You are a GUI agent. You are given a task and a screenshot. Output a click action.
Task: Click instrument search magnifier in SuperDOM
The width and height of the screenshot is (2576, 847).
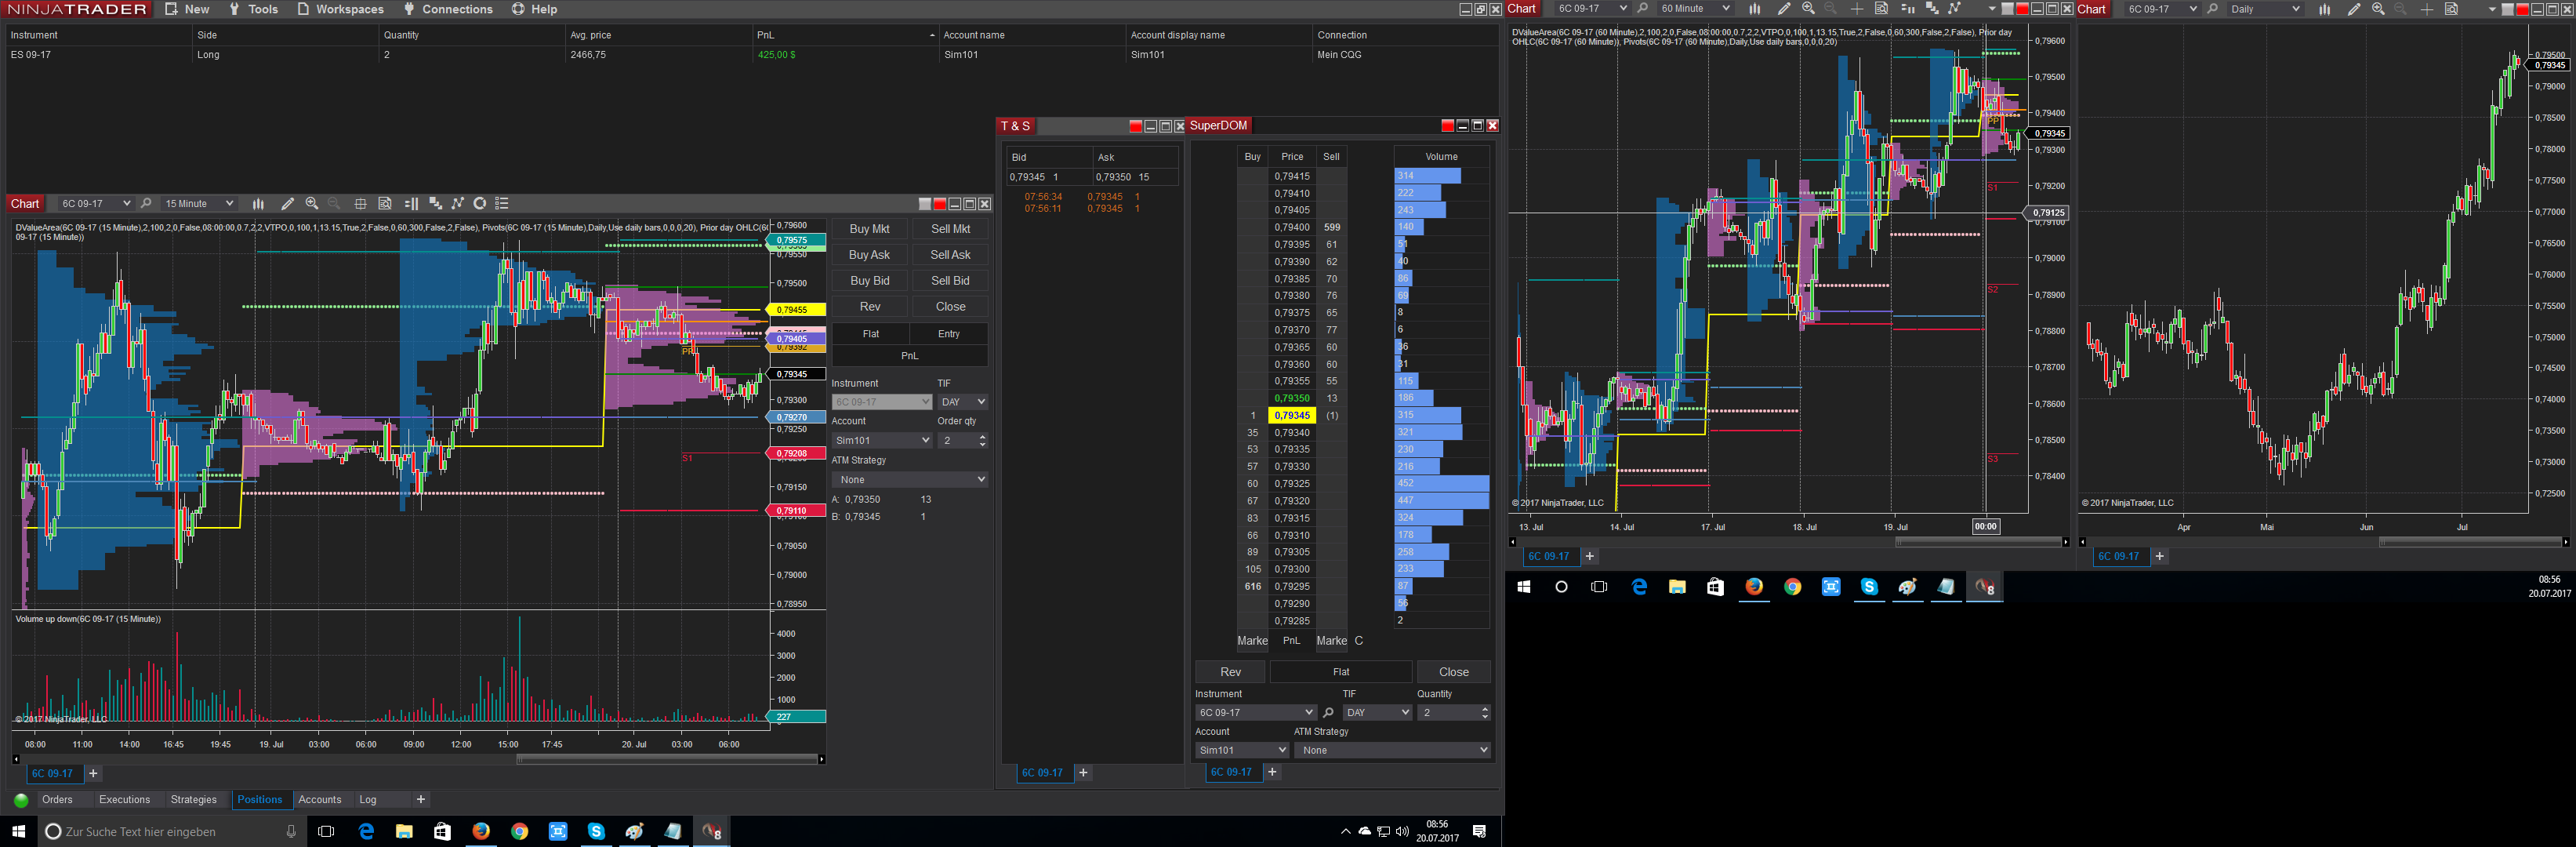pyautogui.click(x=1328, y=713)
